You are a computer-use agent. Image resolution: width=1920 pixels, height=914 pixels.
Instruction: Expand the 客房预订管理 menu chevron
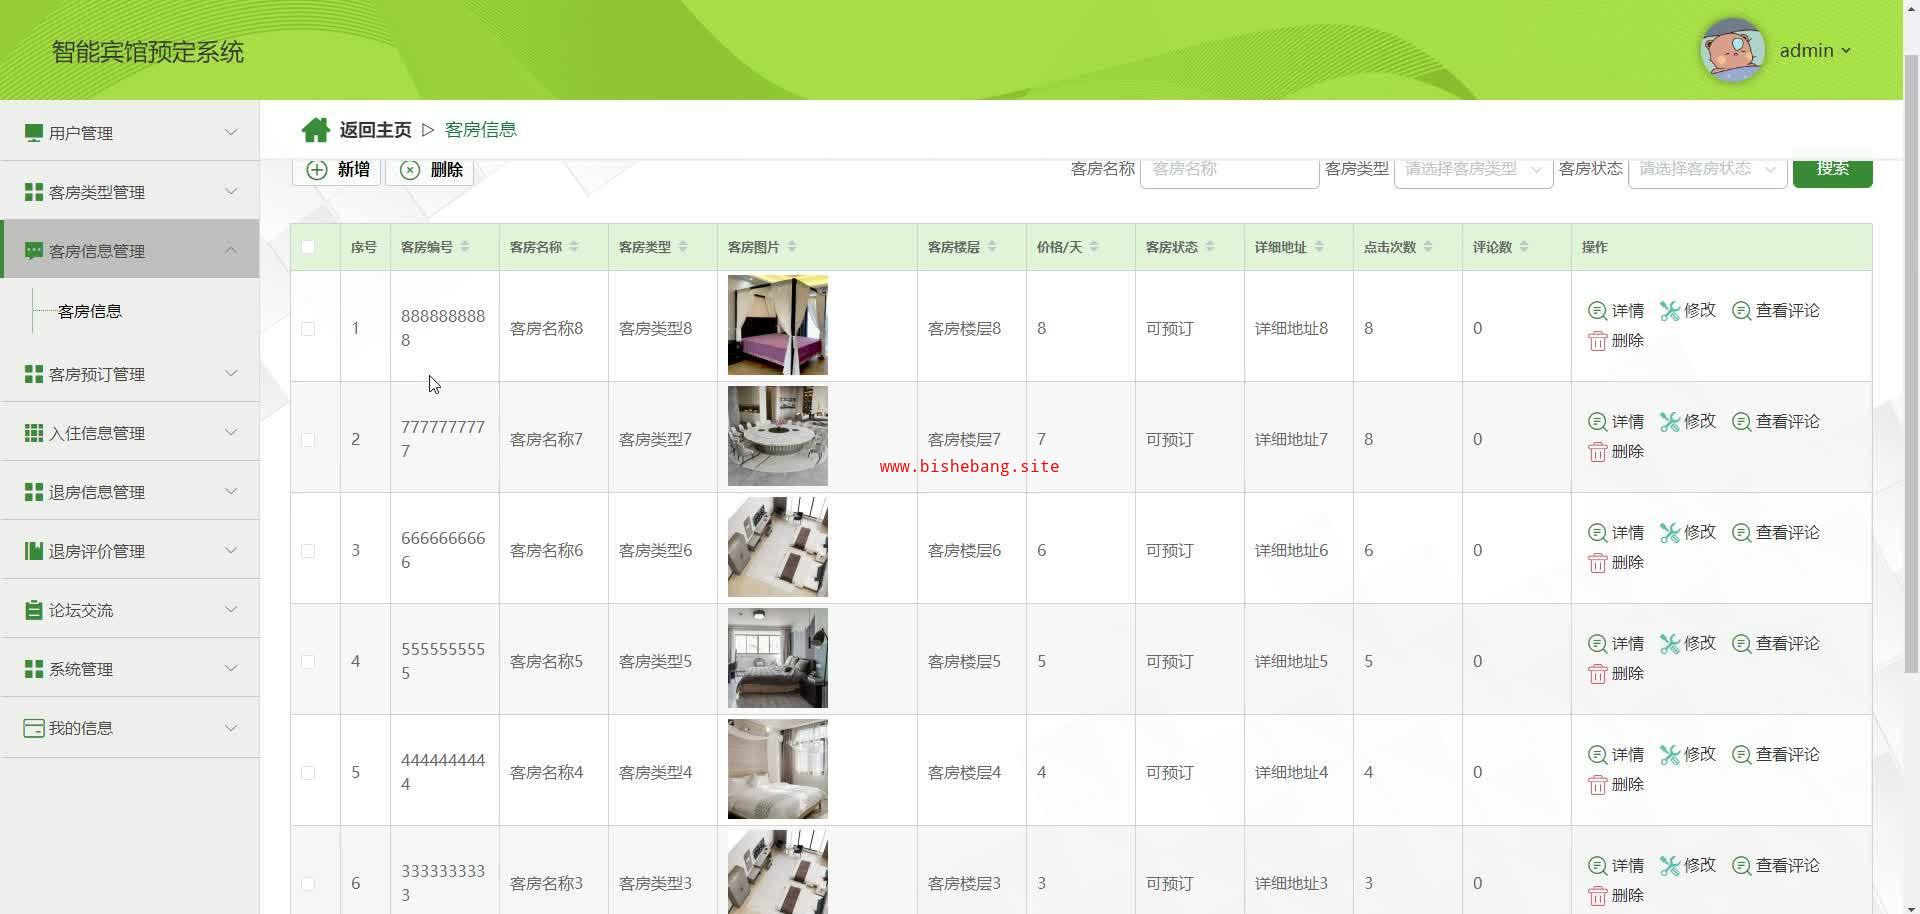(231, 373)
